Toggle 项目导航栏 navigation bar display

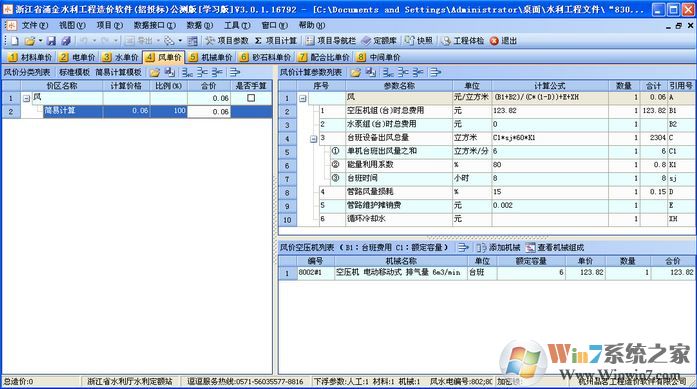coord(331,41)
